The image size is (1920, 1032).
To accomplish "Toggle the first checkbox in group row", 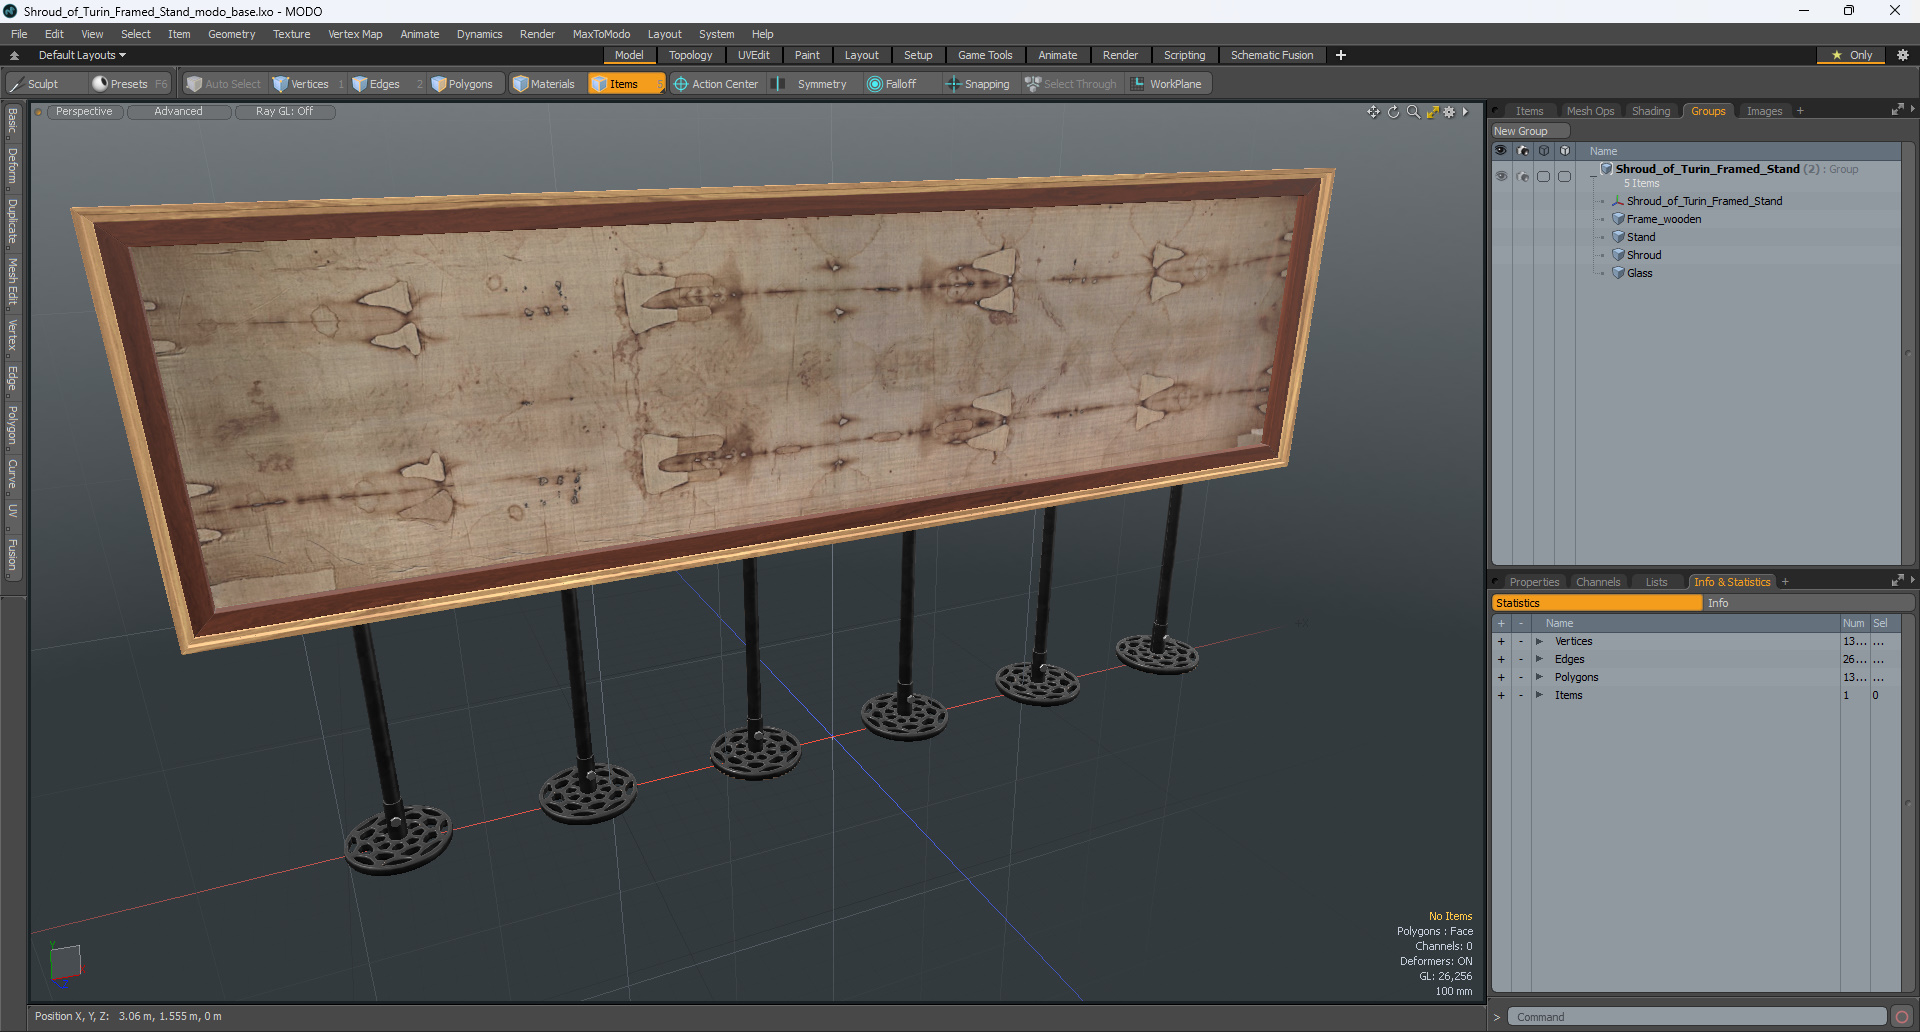I will (1543, 176).
